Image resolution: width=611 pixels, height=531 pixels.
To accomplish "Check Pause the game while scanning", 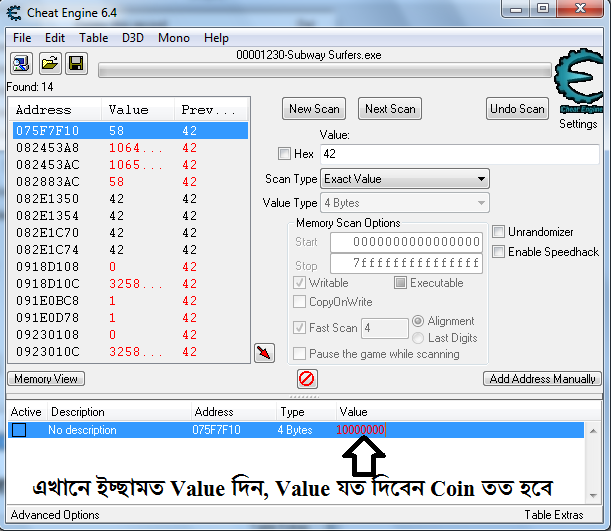I will 299,354.
